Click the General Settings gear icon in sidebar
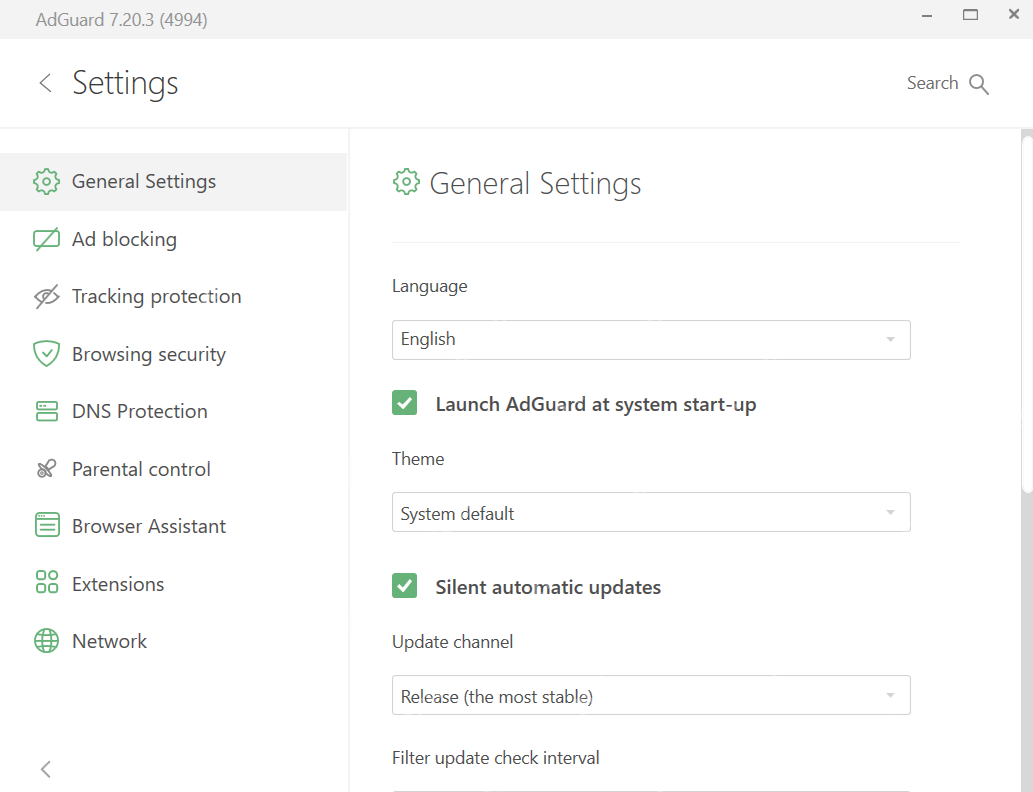Viewport: 1033px width, 792px height. click(x=46, y=181)
